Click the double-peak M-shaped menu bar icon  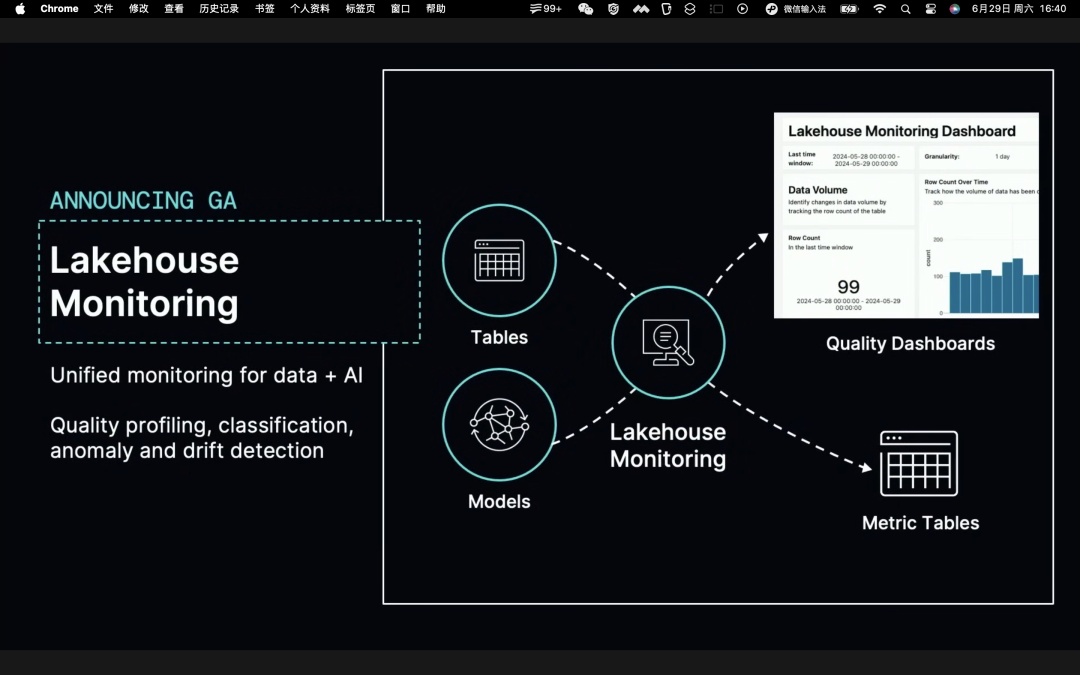point(641,9)
